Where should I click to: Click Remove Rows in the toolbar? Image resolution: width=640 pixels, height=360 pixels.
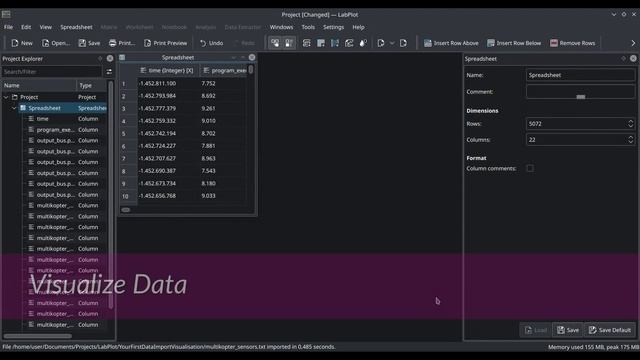click(x=572, y=43)
